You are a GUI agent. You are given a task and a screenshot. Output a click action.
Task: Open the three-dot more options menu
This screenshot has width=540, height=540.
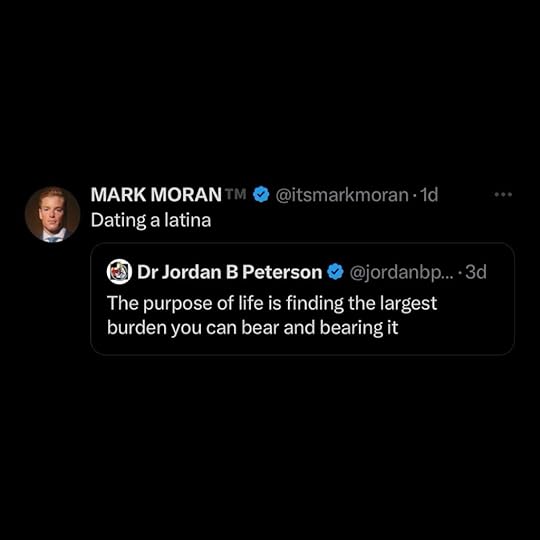(x=503, y=195)
